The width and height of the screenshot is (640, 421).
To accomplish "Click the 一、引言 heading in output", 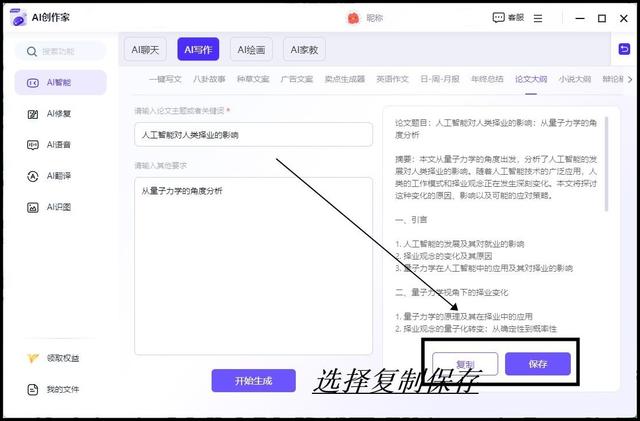I will [411, 220].
